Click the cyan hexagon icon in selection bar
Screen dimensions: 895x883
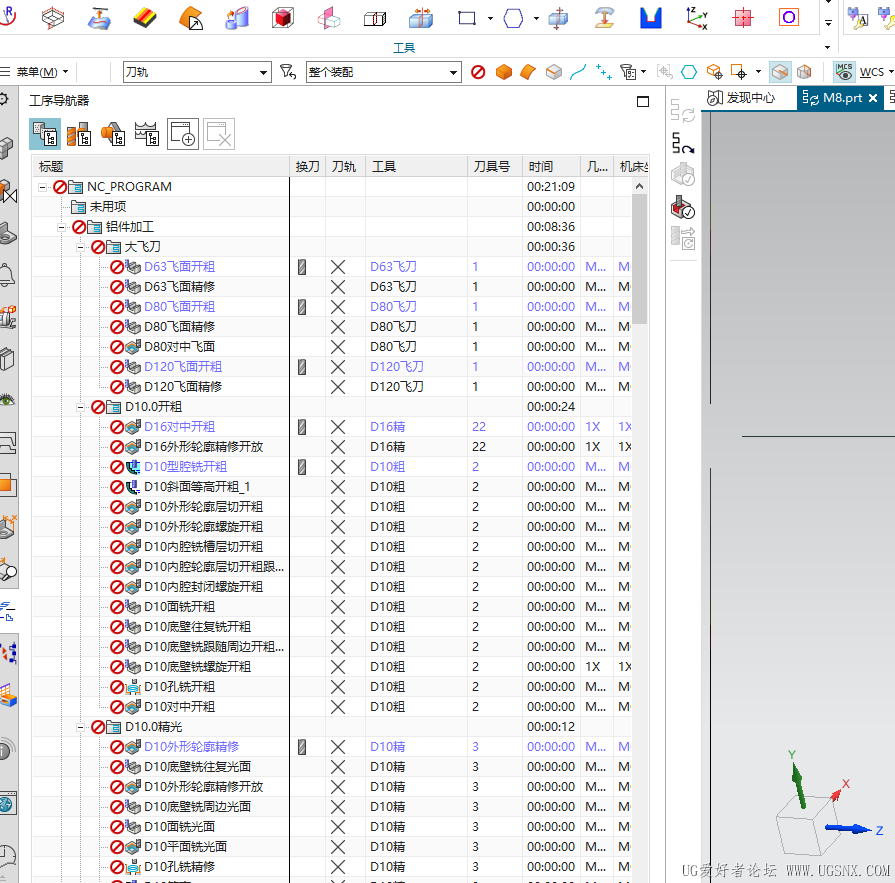point(689,72)
